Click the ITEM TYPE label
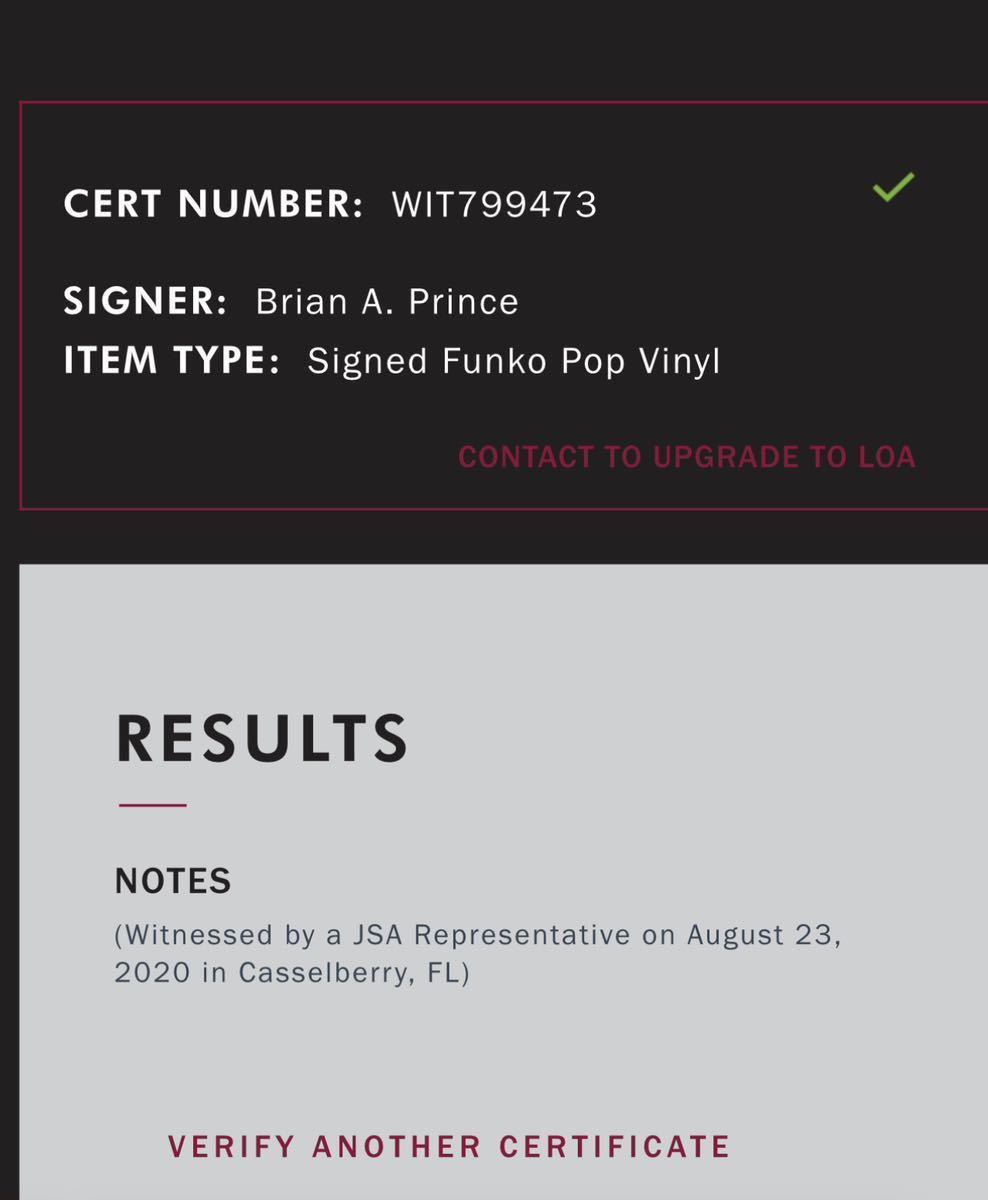The width and height of the screenshot is (988, 1200). 172,361
